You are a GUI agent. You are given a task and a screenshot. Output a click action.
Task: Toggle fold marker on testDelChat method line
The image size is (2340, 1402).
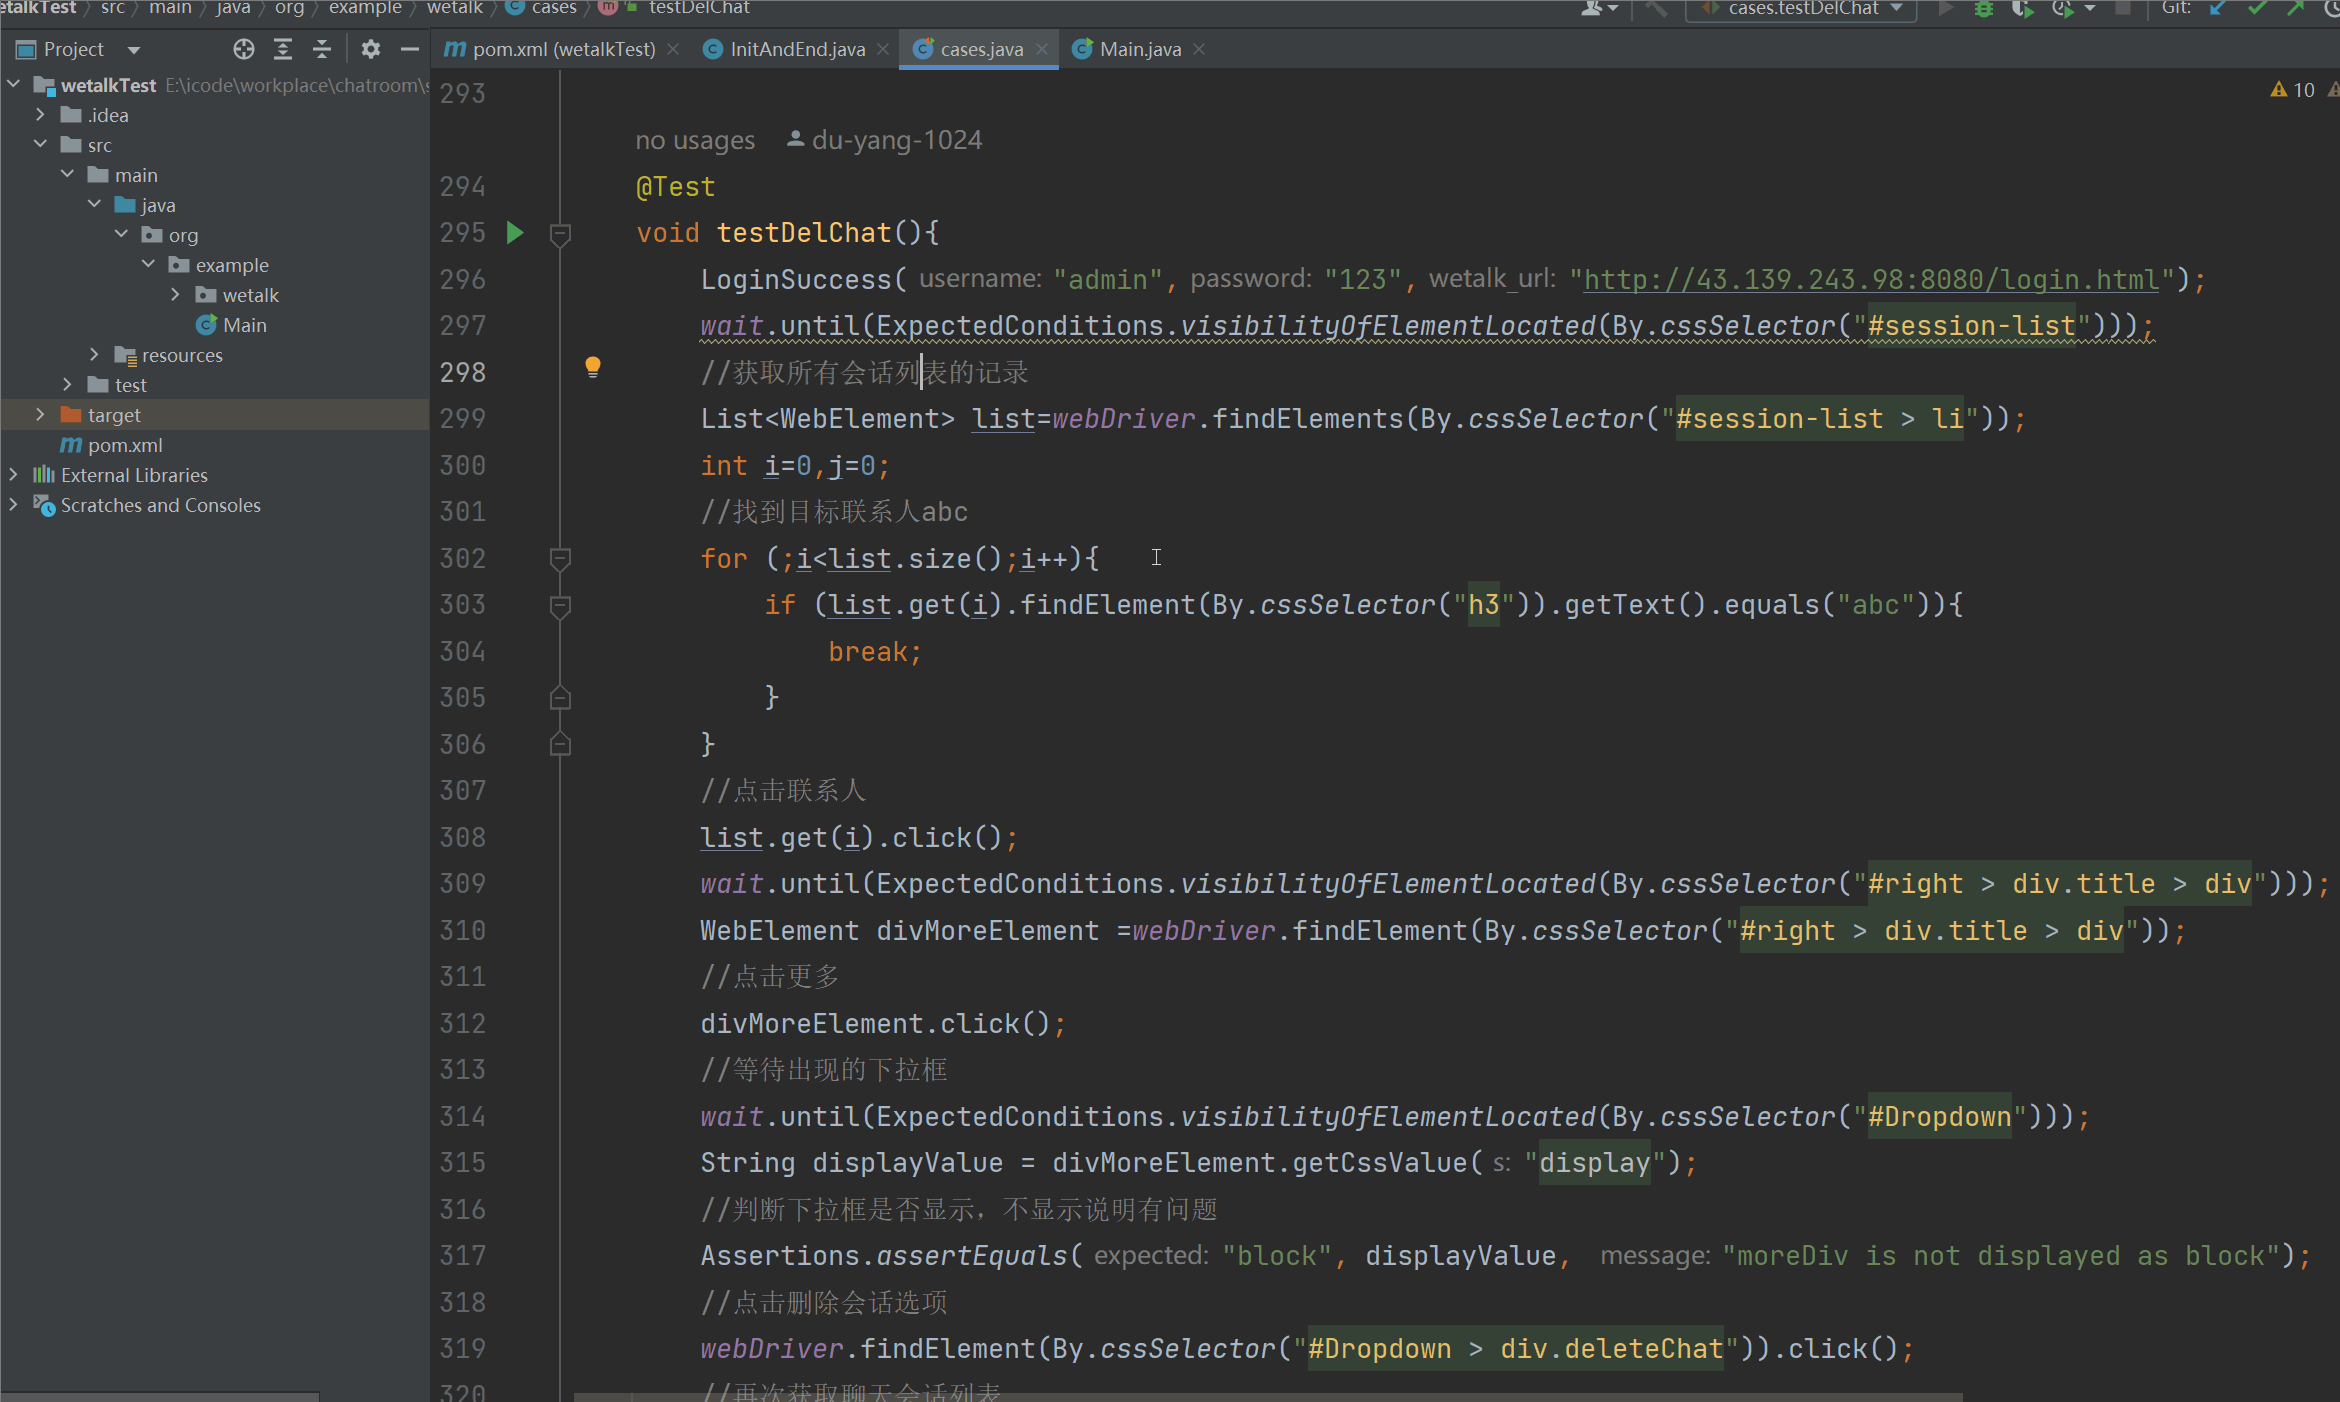[560, 234]
